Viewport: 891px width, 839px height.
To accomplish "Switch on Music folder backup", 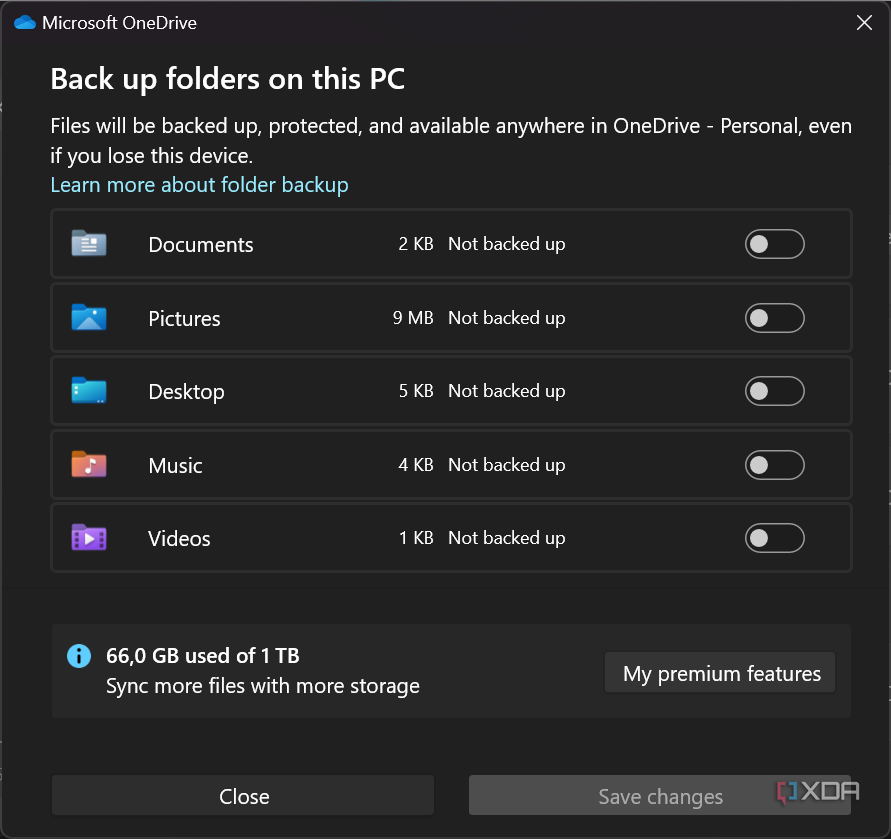I will (774, 465).
